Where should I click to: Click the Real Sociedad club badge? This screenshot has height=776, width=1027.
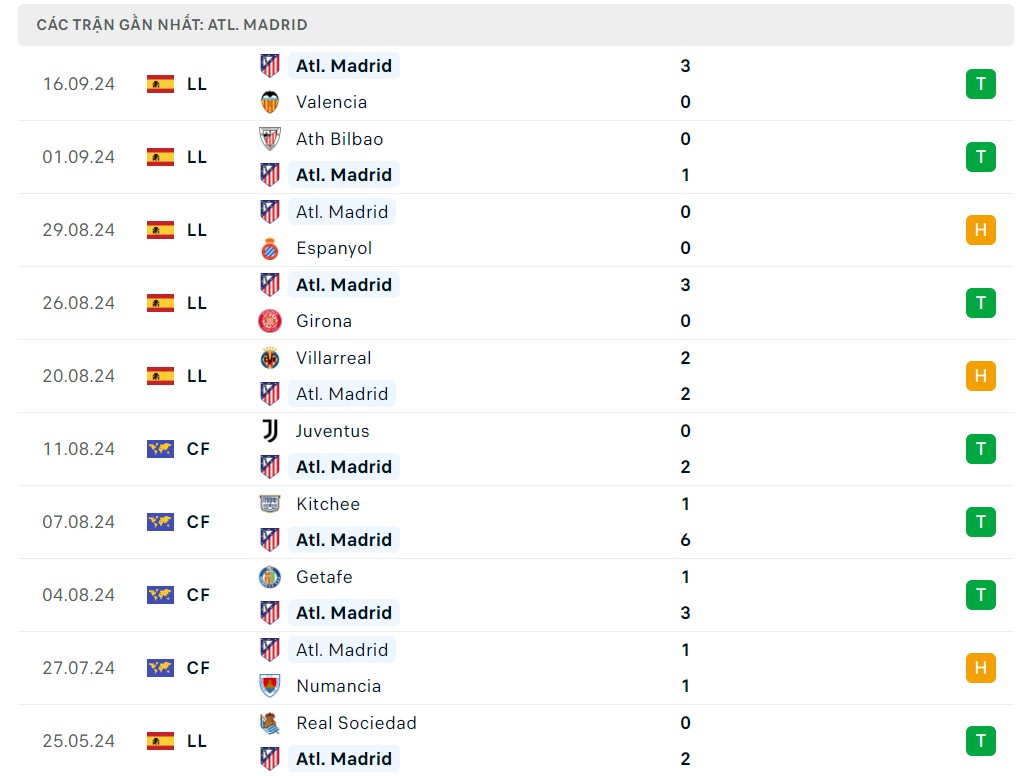269,723
